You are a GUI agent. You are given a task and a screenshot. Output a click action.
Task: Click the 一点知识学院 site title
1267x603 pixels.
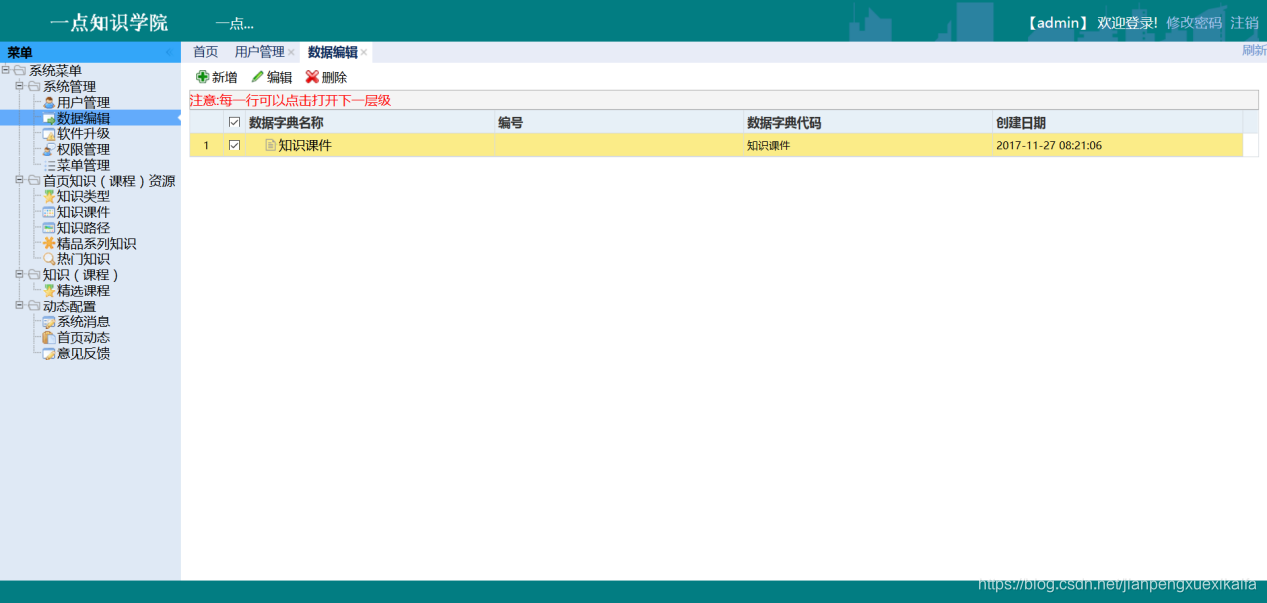(109, 23)
